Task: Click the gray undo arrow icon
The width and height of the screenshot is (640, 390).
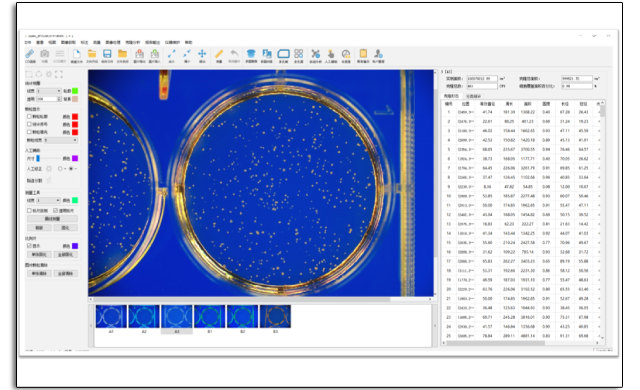Action: [x=234, y=54]
